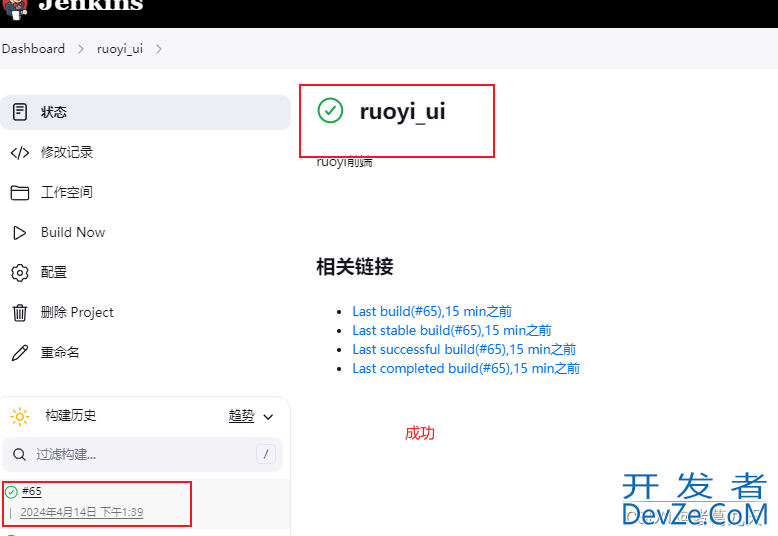778x536 pixels.
Task: Expand the chevron after Dashboard breadcrumb
Action: [81, 49]
